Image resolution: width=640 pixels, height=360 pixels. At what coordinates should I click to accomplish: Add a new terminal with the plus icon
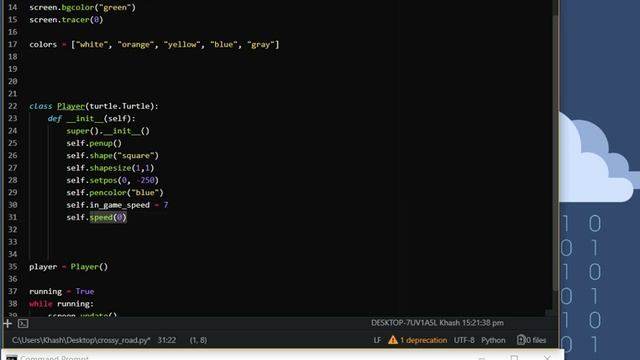click(x=7, y=324)
